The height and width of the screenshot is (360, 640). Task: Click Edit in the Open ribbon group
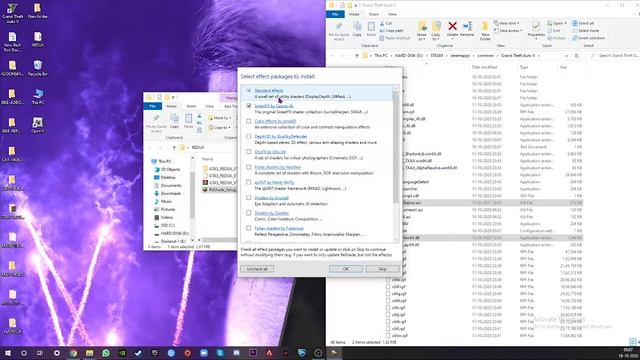point(554,31)
